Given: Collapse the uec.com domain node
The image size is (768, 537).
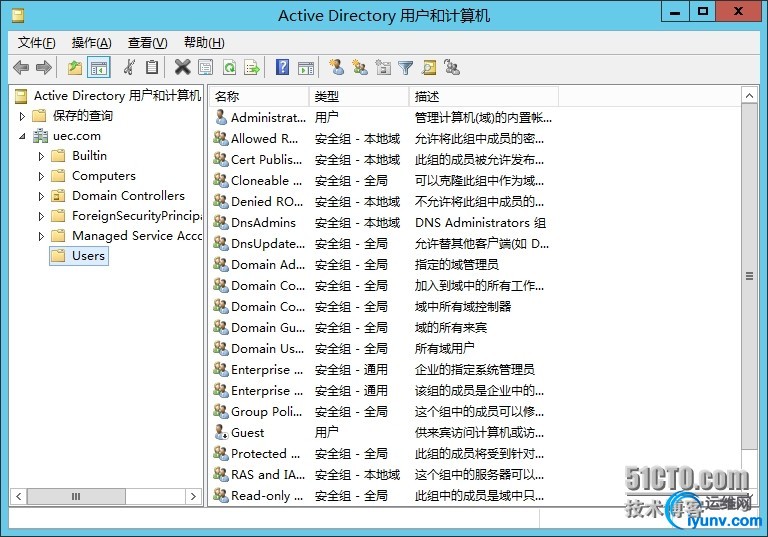Looking at the screenshot, I should pos(22,136).
